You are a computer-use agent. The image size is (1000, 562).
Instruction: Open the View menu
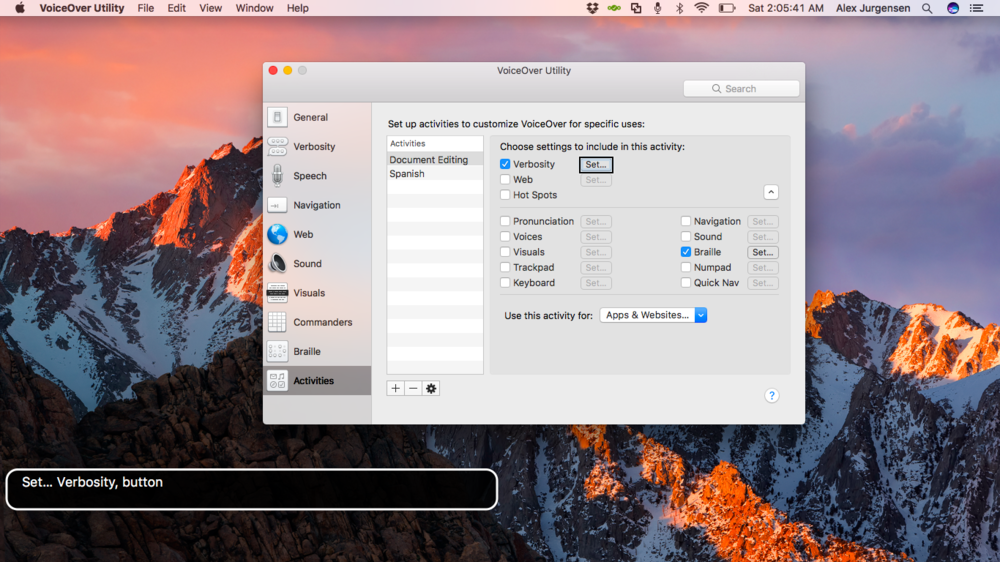(x=210, y=8)
